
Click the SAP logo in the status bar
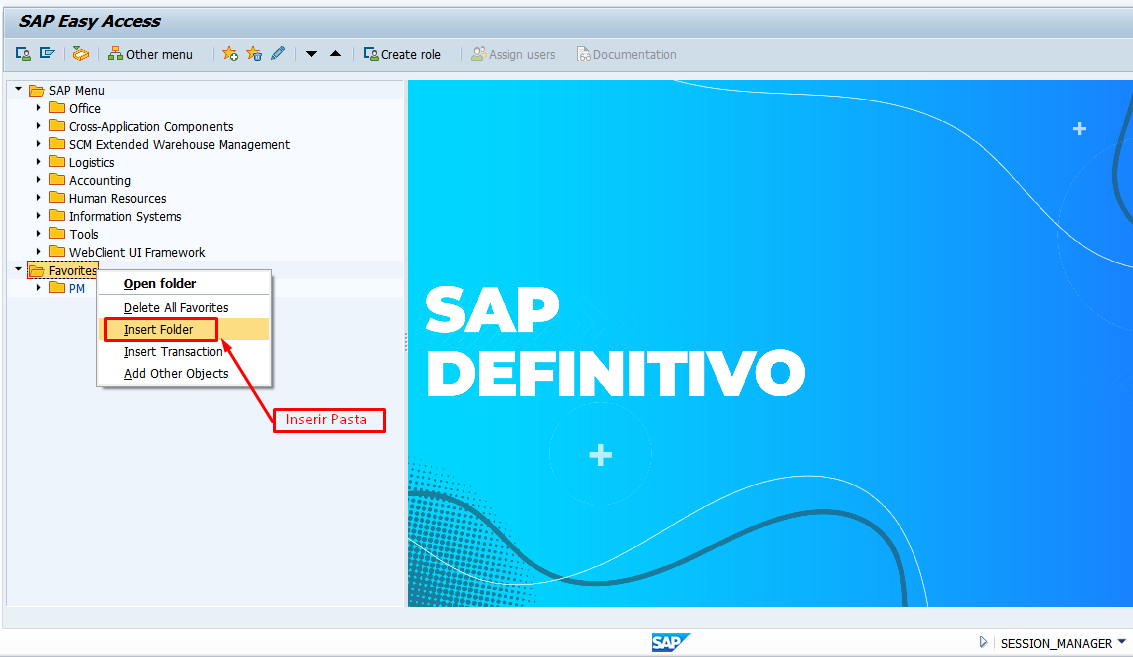tap(671, 642)
